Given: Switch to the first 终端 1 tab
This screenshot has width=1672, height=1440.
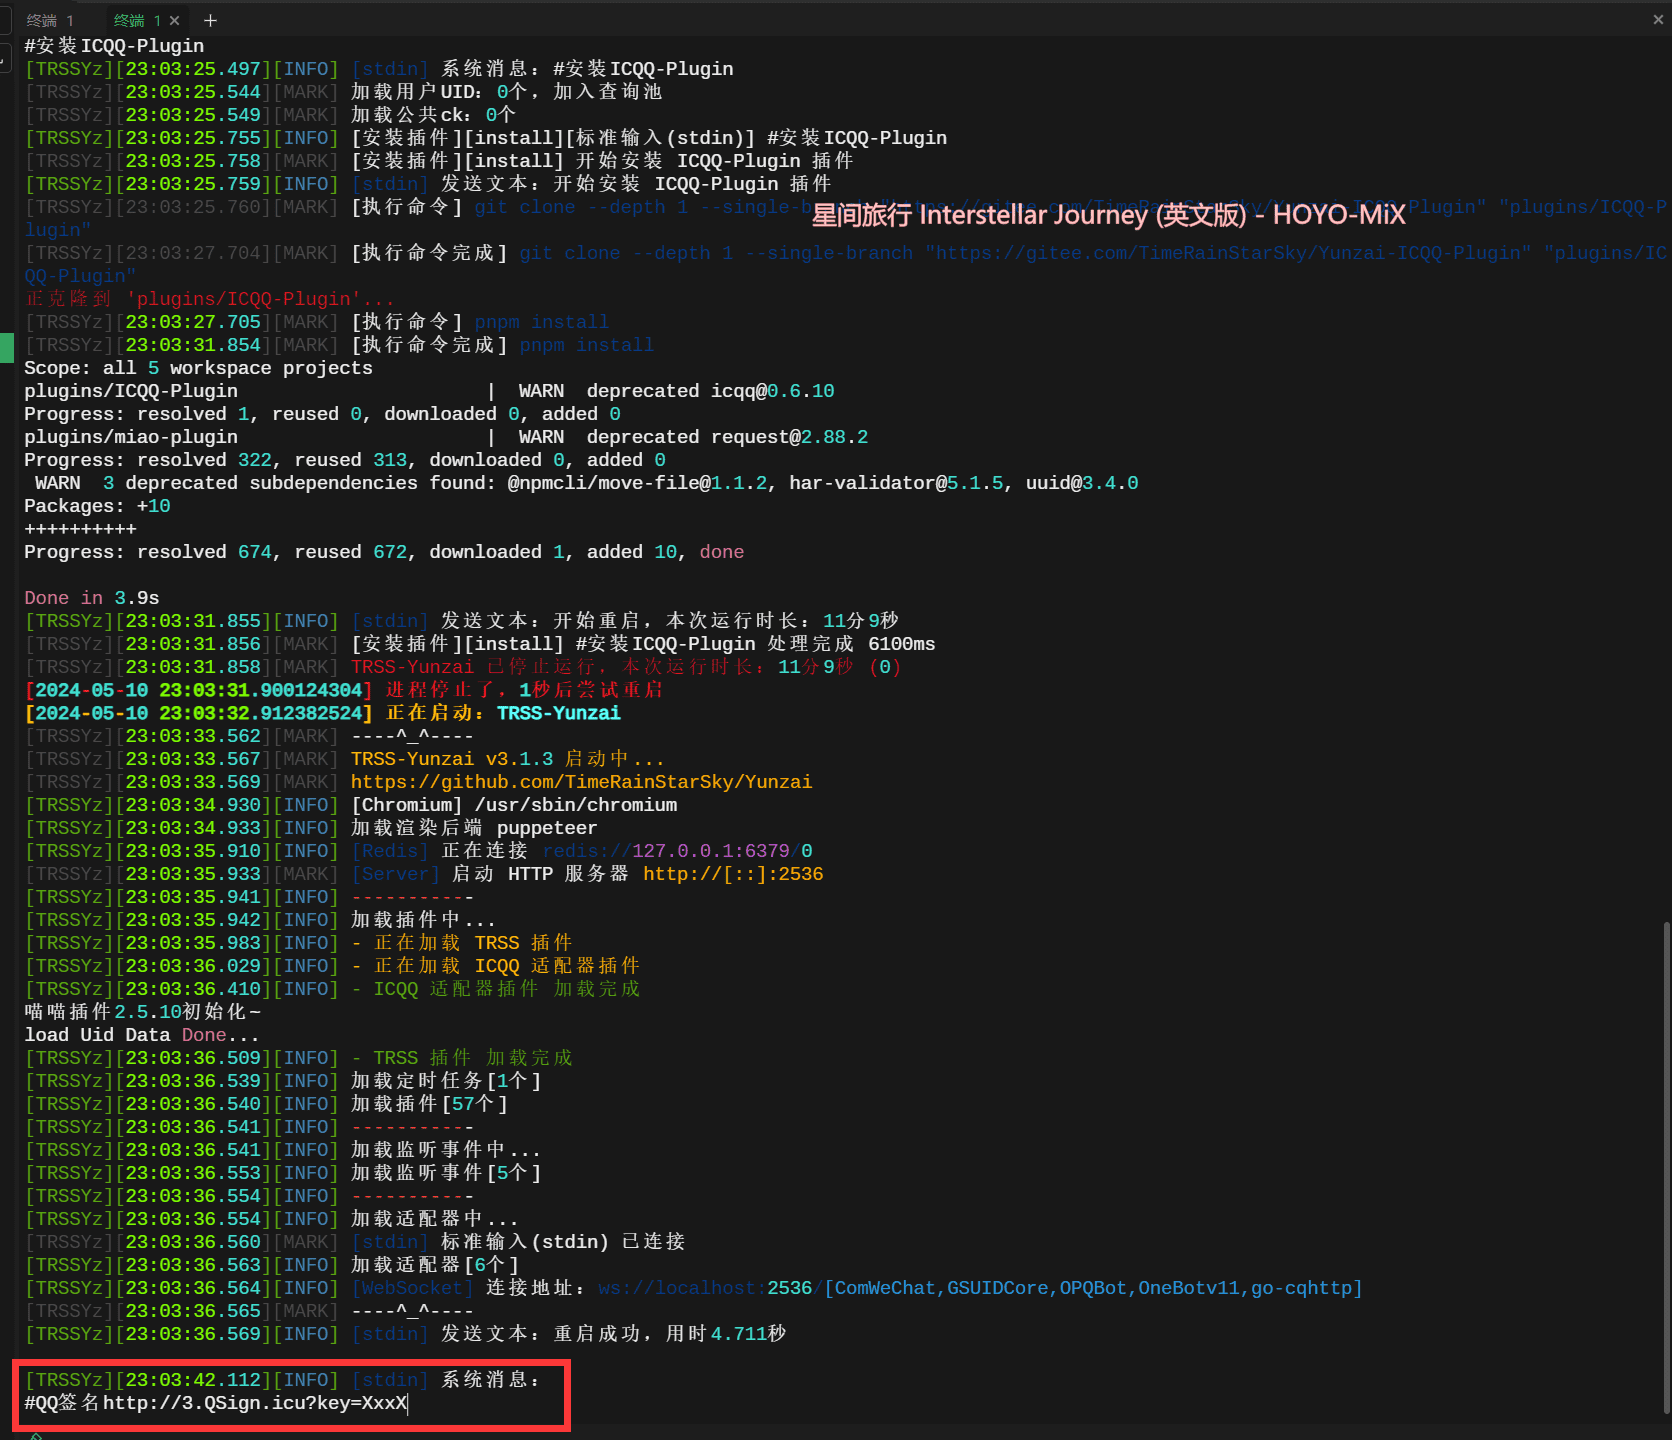Looking at the screenshot, I should [50, 20].
